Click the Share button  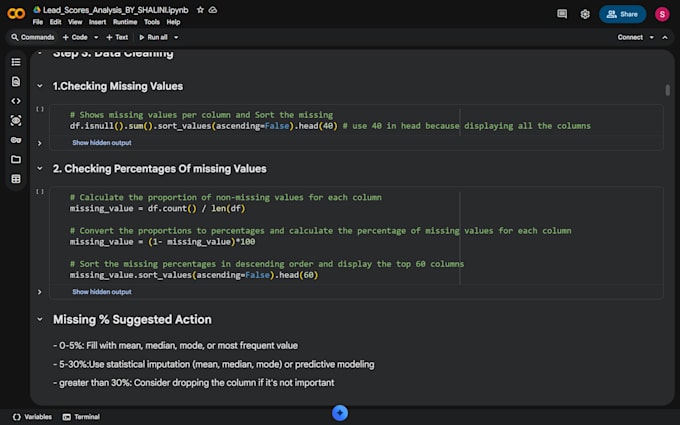pyautogui.click(x=622, y=14)
